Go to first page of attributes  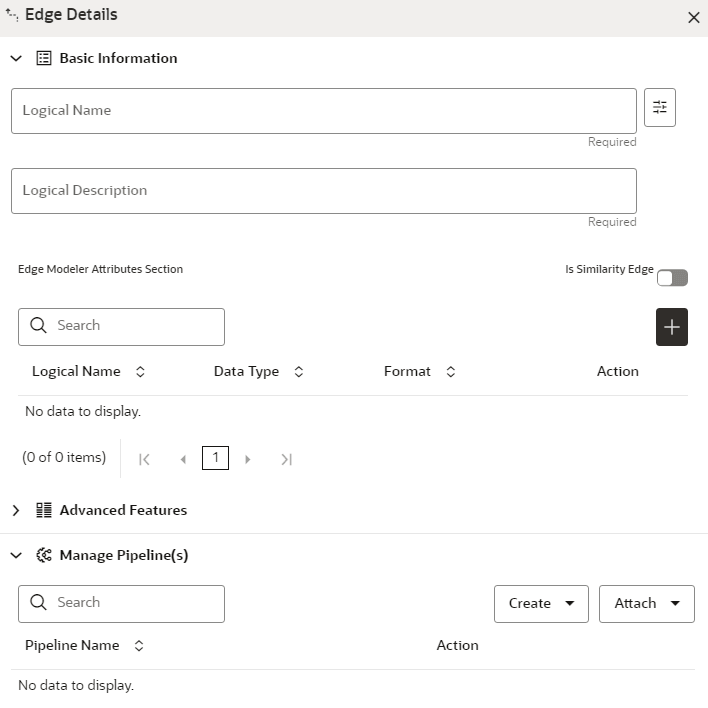[144, 459]
